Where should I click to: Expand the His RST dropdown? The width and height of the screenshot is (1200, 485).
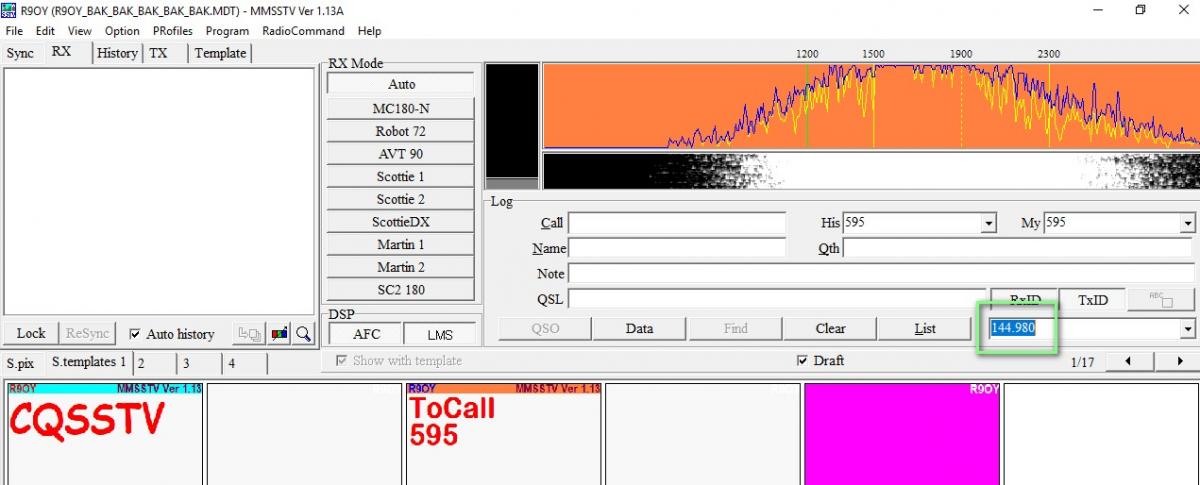pyautogui.click(x=989, y=223)
